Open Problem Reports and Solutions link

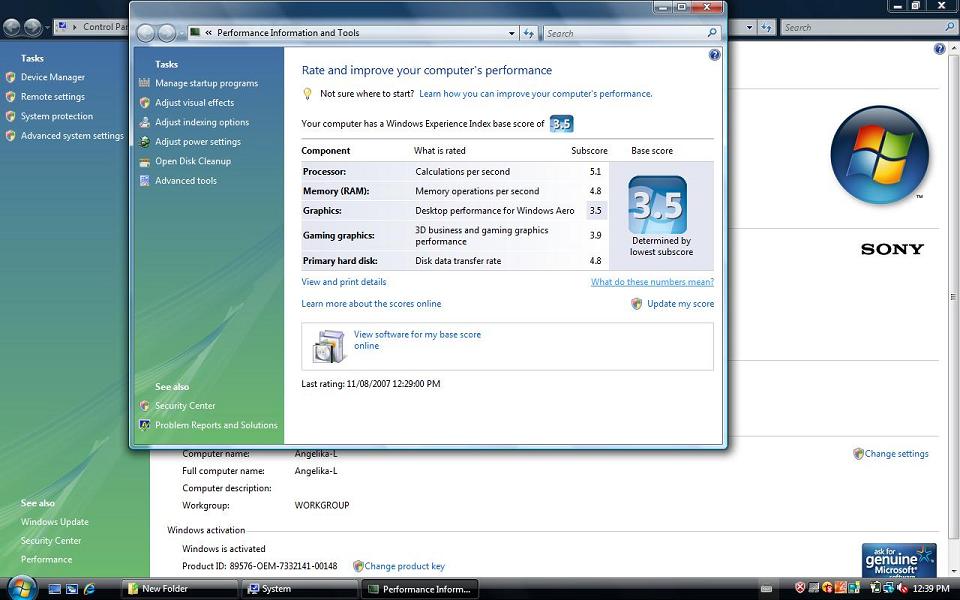(x=216, y=425)
